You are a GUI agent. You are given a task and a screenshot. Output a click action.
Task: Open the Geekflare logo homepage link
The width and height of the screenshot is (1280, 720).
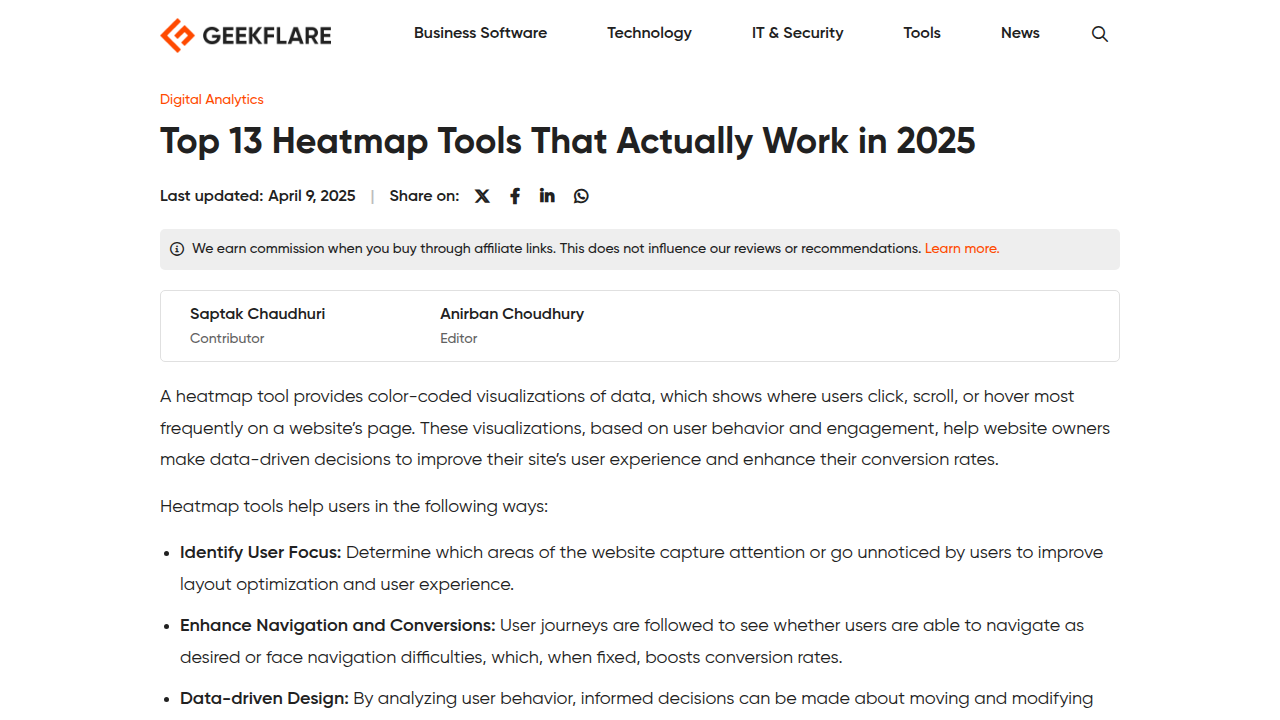246,35
